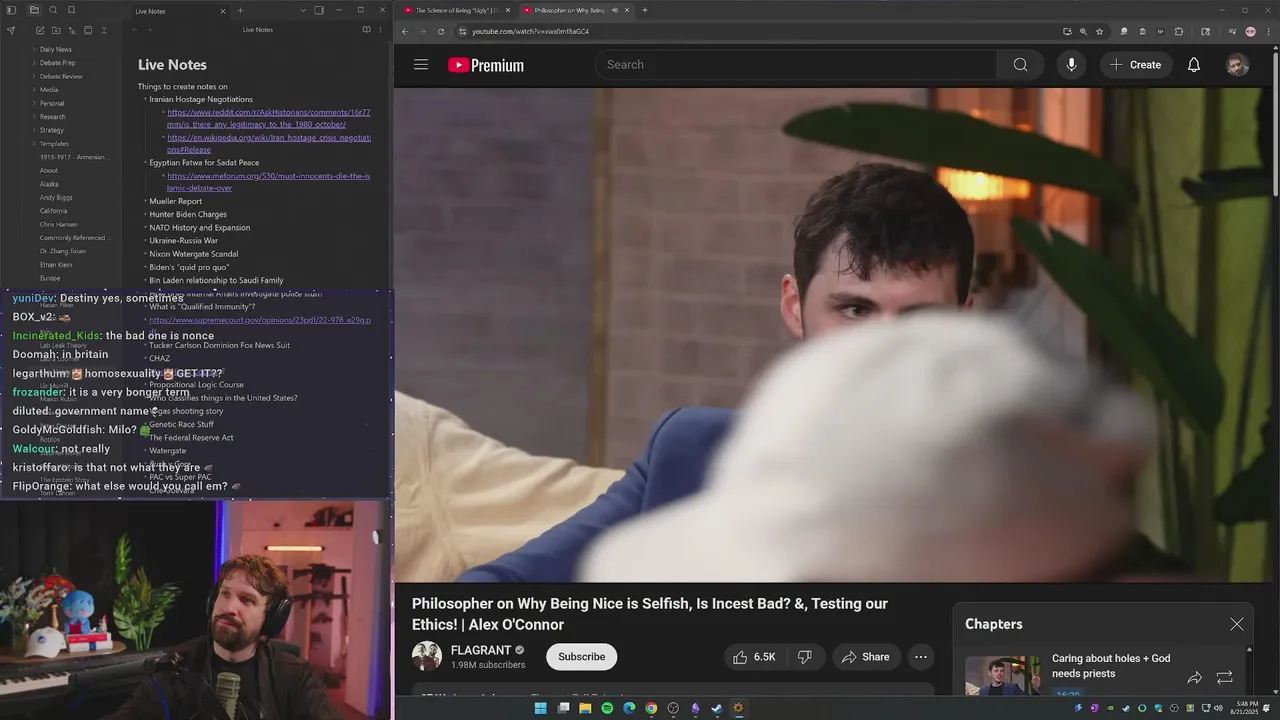Open Wikipedia Iran hostage crisis link
This screenshot has height=720, width=1280.
[268, 143]
